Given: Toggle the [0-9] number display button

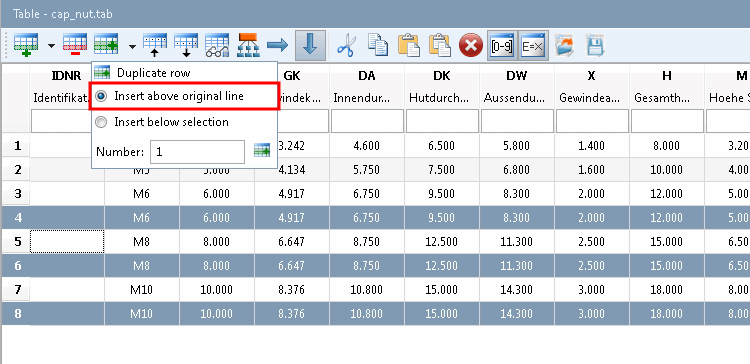Looking at the screenshot, I should 502,45.
